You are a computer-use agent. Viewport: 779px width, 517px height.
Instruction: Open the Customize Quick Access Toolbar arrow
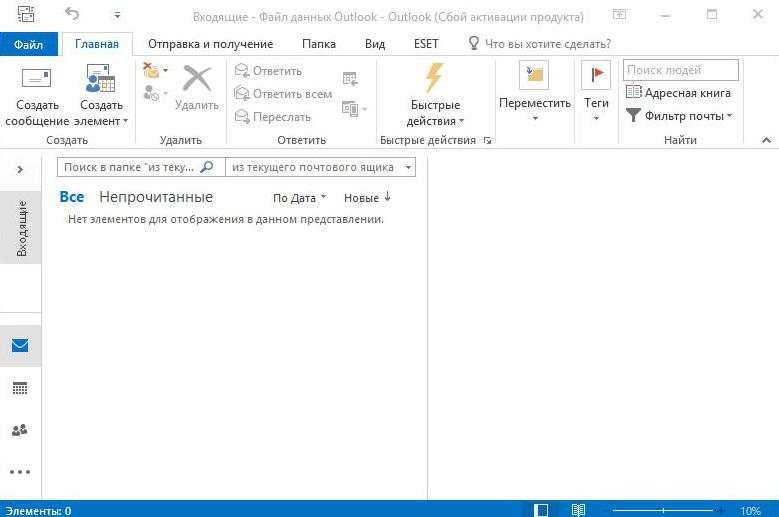[x=117, y=15]
